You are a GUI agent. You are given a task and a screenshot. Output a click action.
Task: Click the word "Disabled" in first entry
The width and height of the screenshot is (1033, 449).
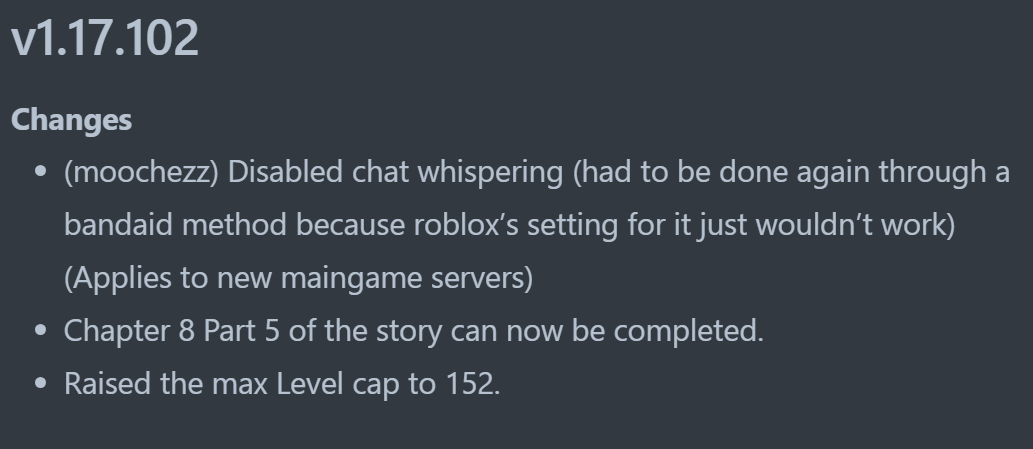285,172
